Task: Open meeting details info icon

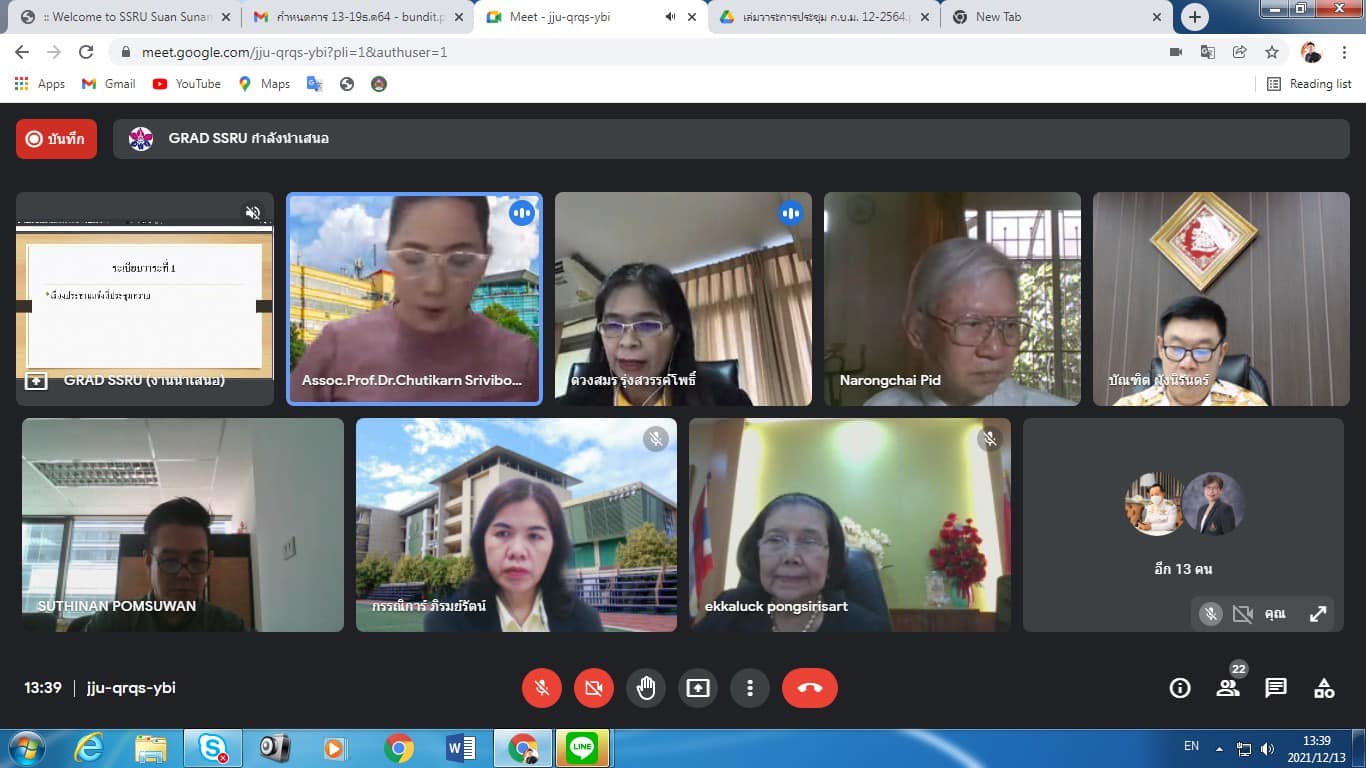Action: (1180, 688)
